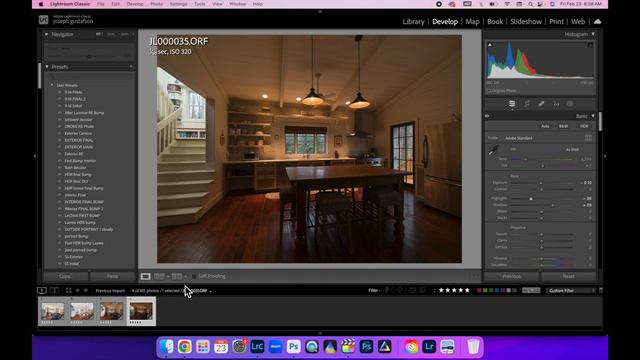This screenshot has width=640, height=360.
Task: Filter by flagged photos icon
Action: point(387,291)
